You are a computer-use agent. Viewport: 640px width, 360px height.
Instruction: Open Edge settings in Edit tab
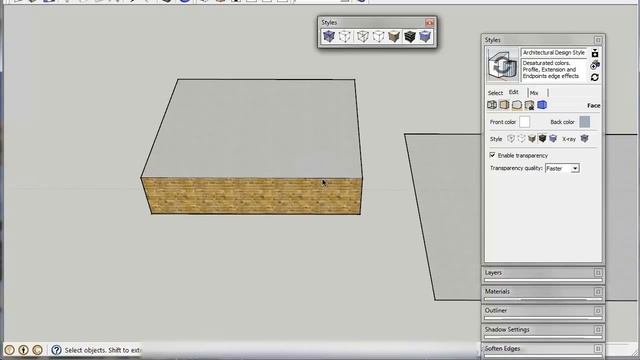(x=492, y=105)
